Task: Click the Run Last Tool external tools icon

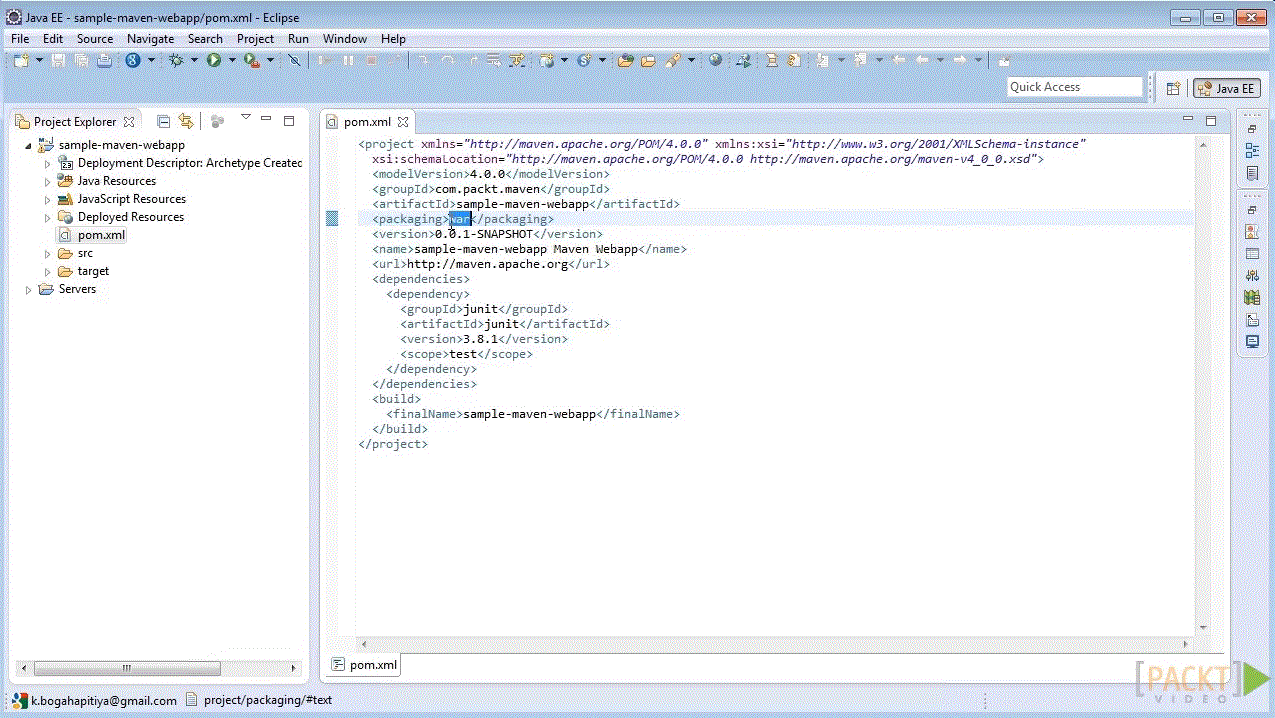Action: (251, 60)
